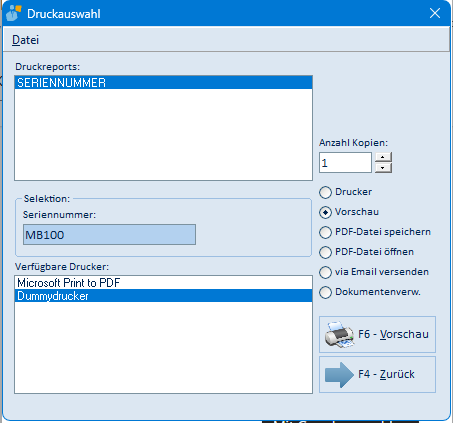Screen dimensions: 453x423
Task: Choose the Vorschau output option
Action: click(325, 212)
